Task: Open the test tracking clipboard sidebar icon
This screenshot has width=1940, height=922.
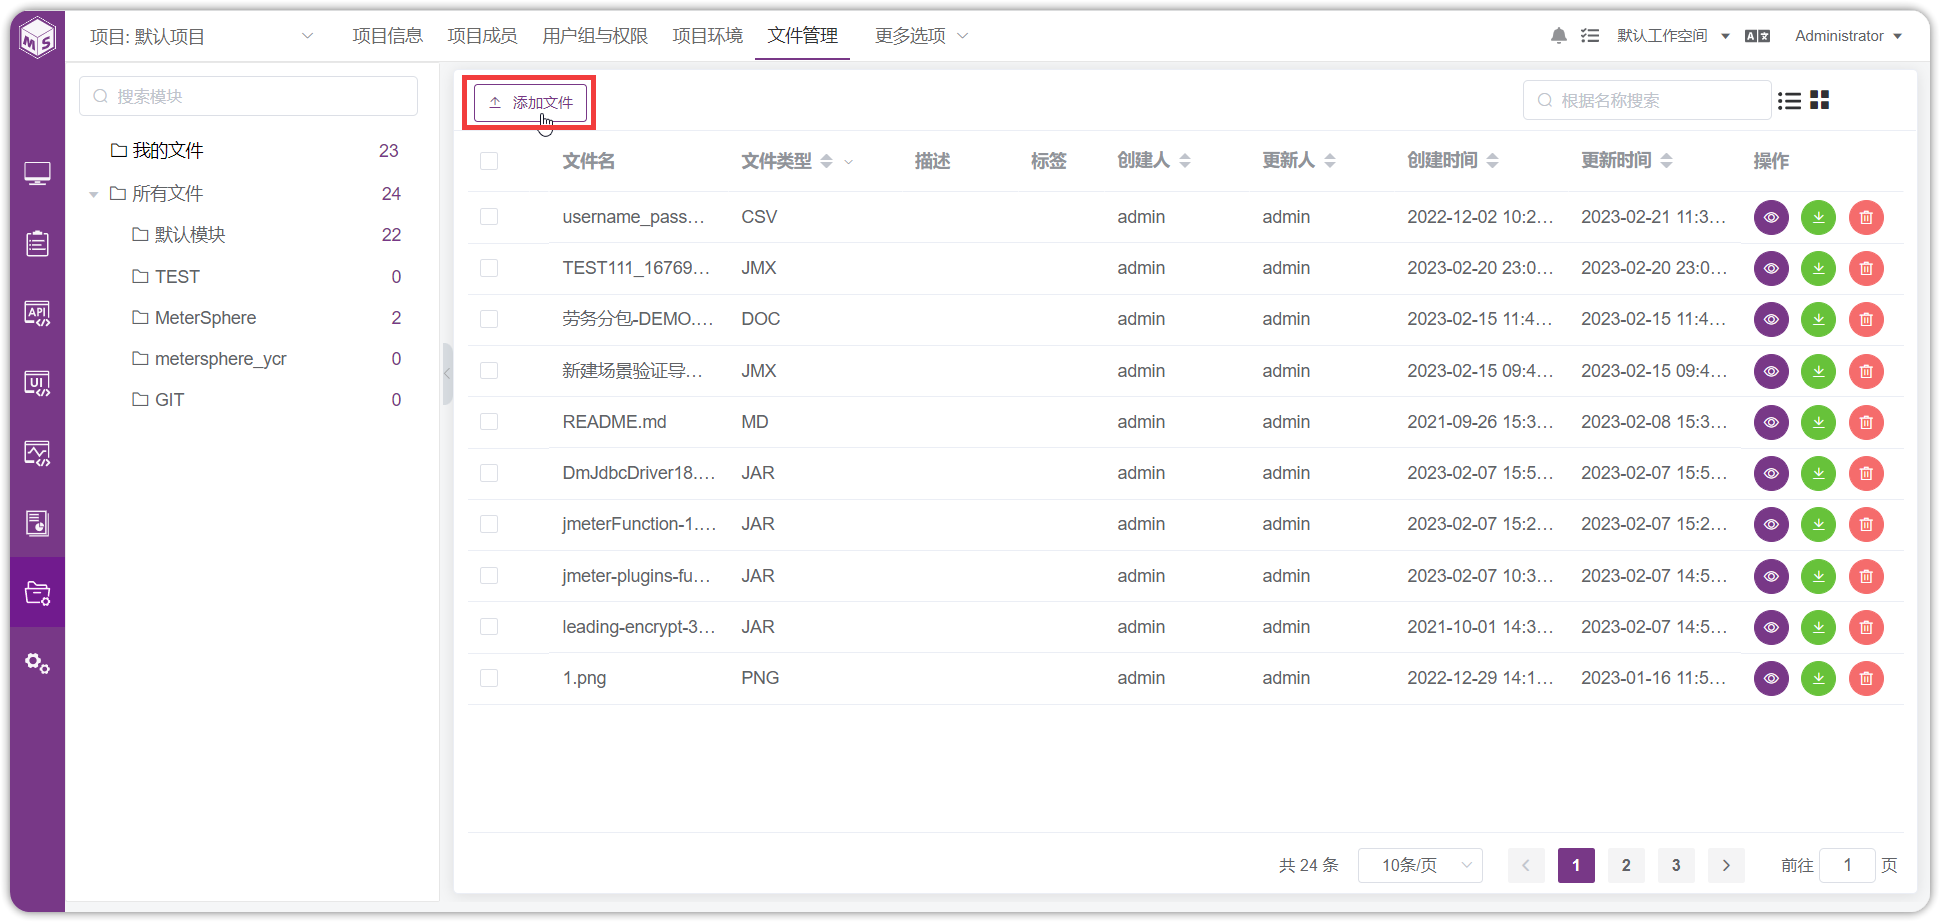Action: pos(37,243)
